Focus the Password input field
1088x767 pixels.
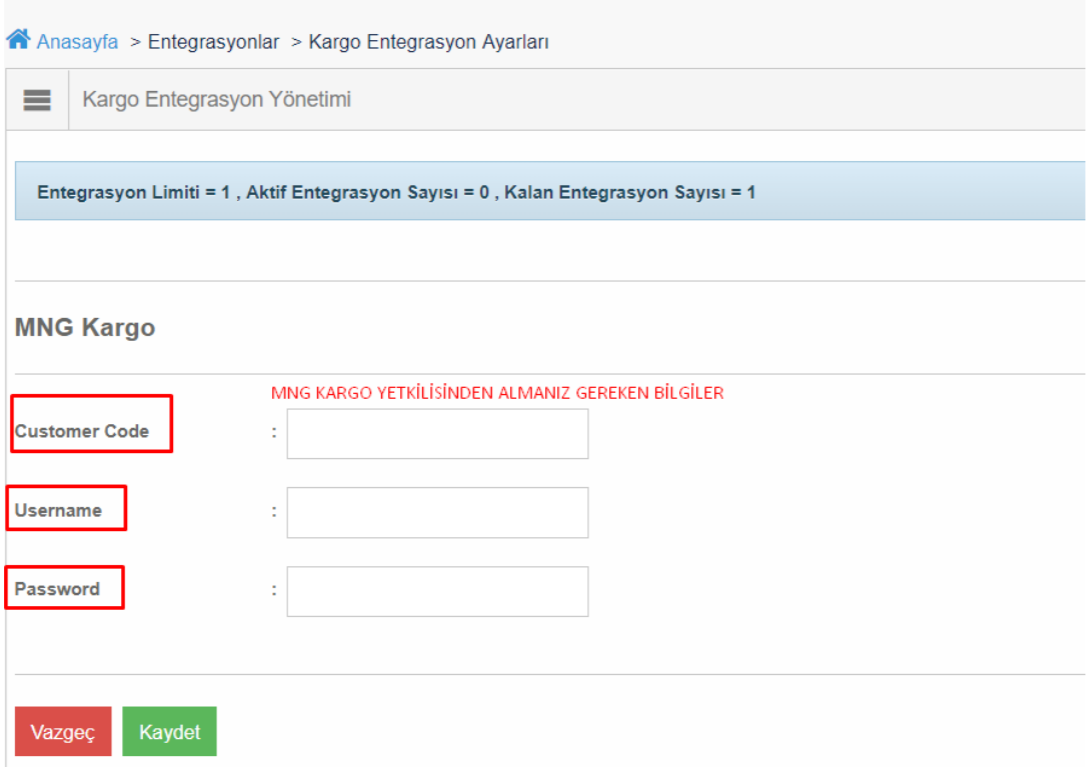point(437,591)
